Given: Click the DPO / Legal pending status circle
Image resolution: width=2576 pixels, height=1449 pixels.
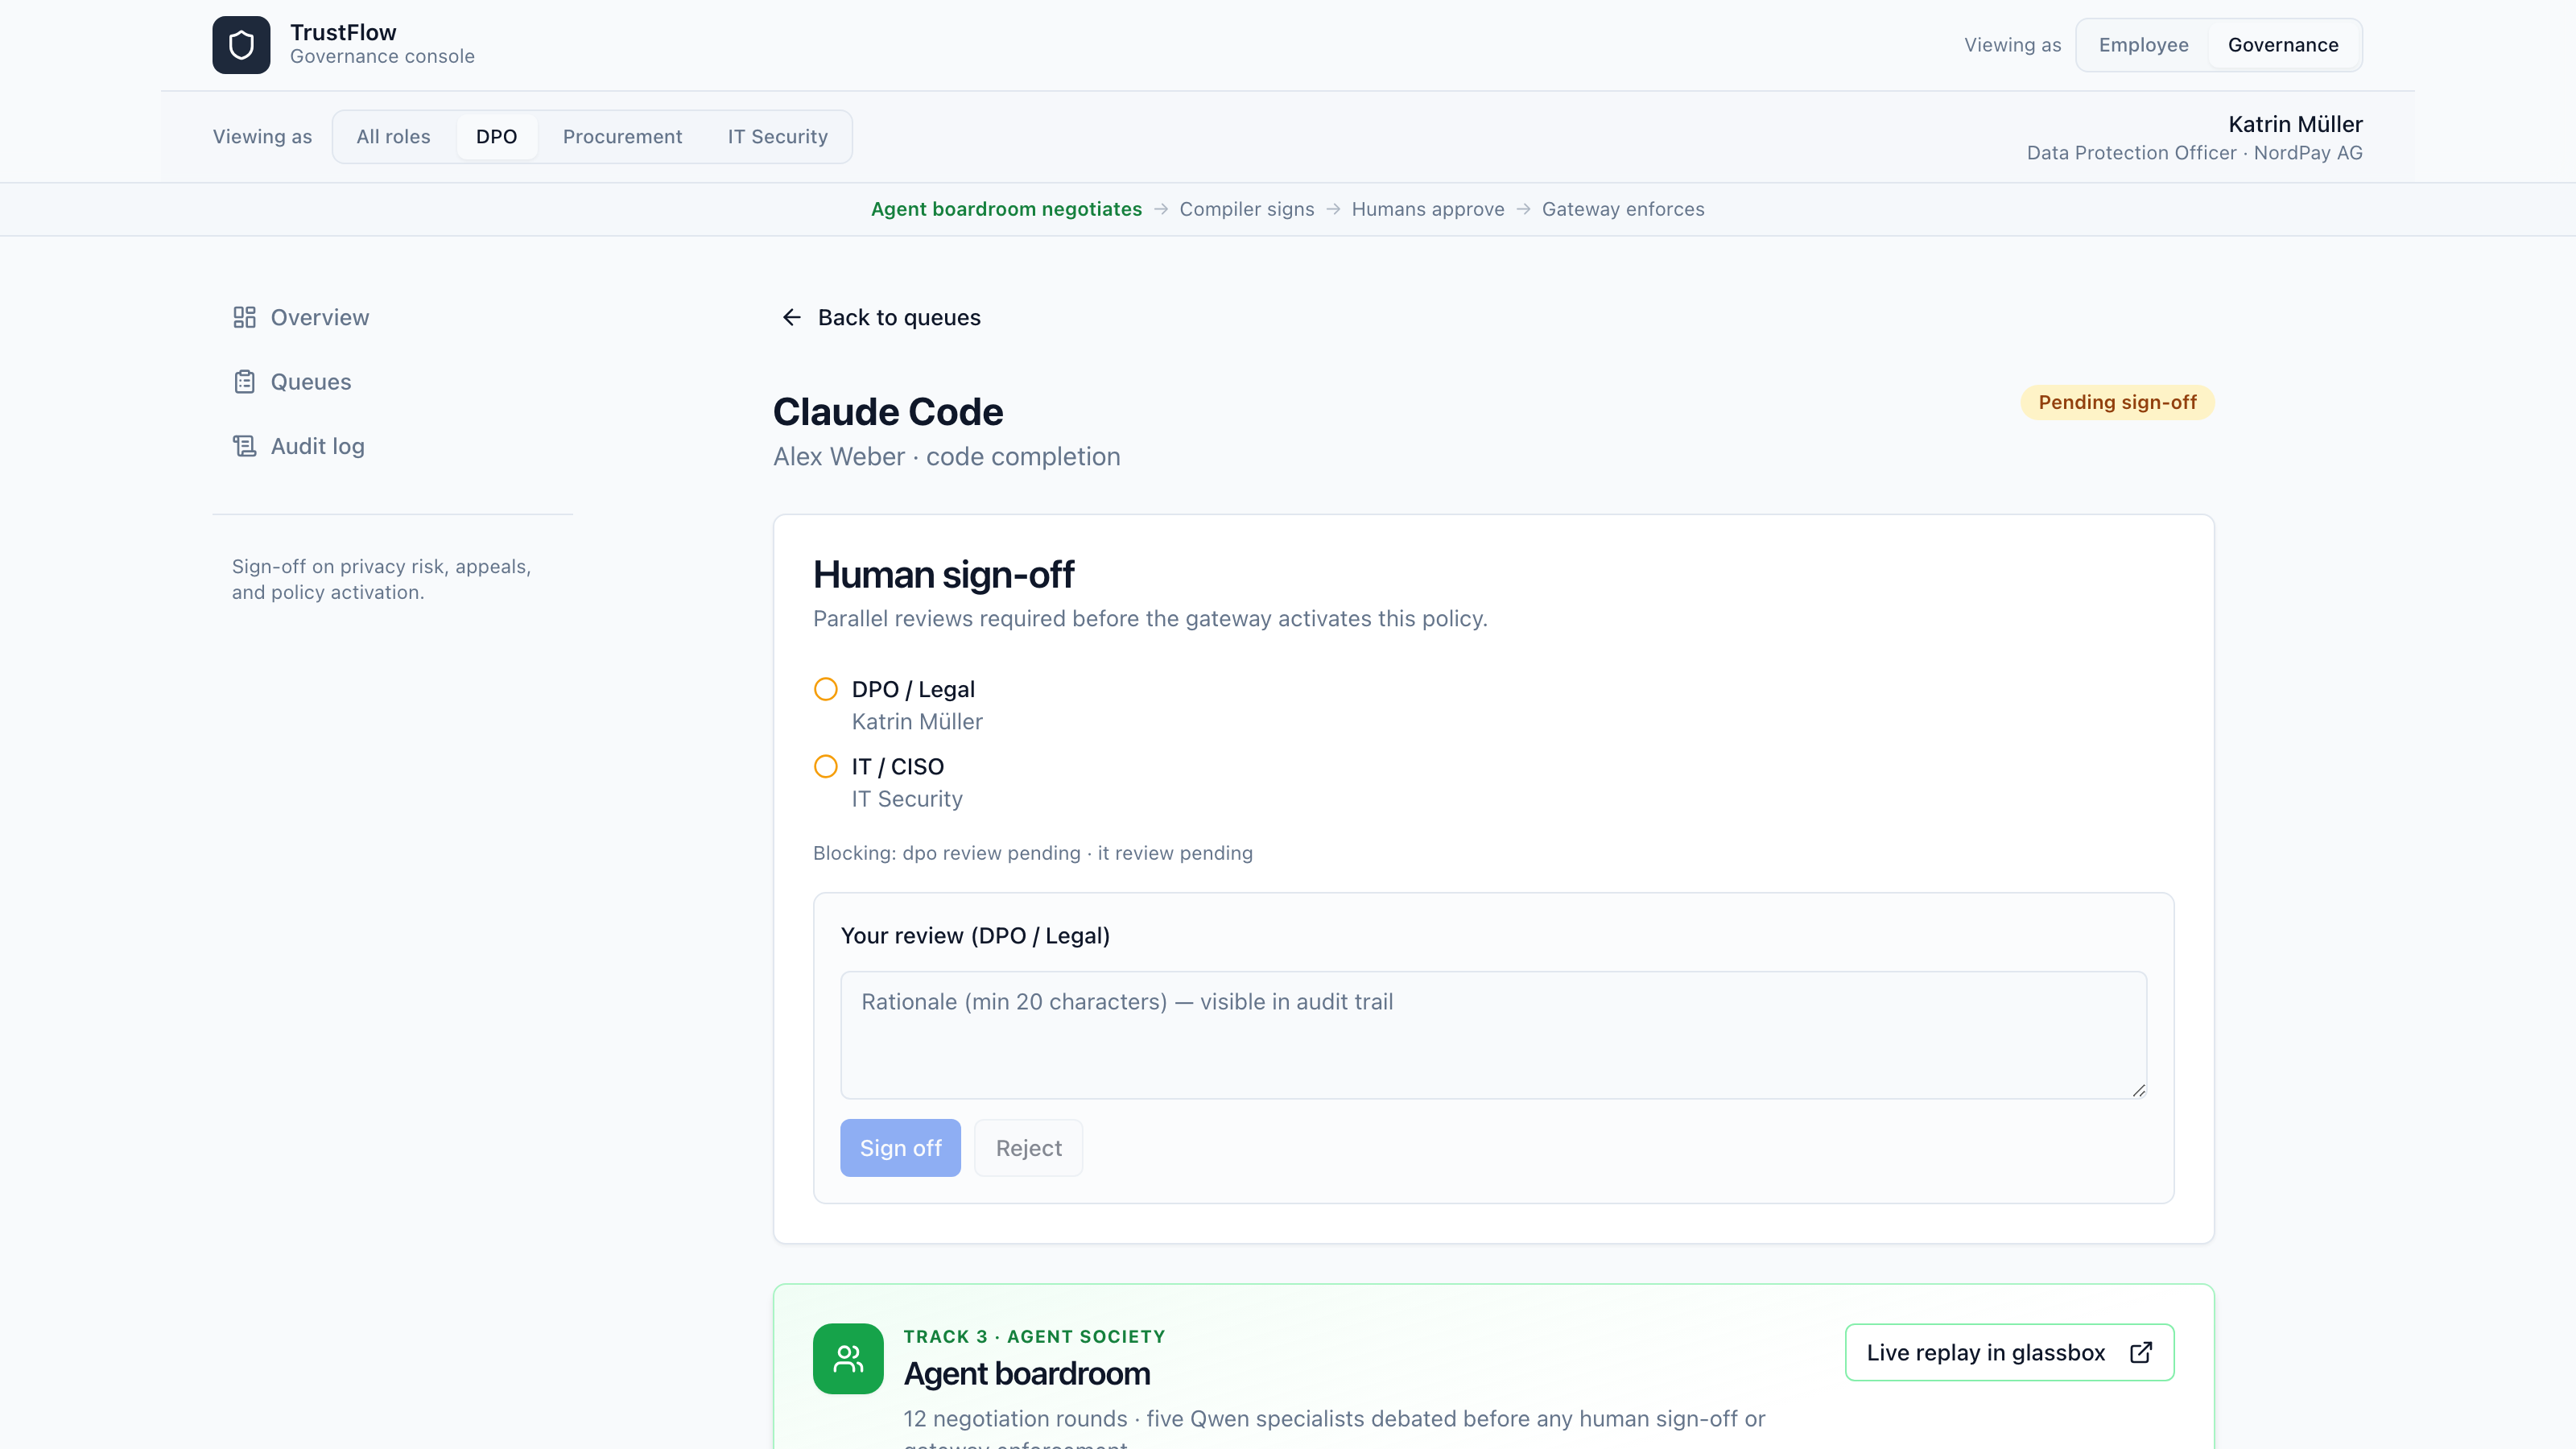Looking at the screenshot, I should pos(826,689).
